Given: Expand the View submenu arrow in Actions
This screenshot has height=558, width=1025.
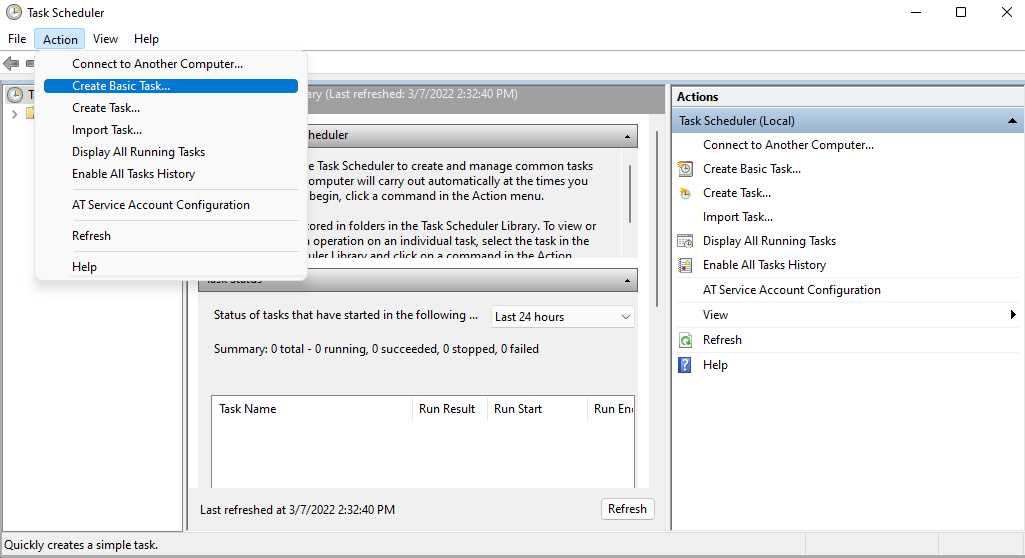Looking at the screenshot, I should [x=1013, y=315].
